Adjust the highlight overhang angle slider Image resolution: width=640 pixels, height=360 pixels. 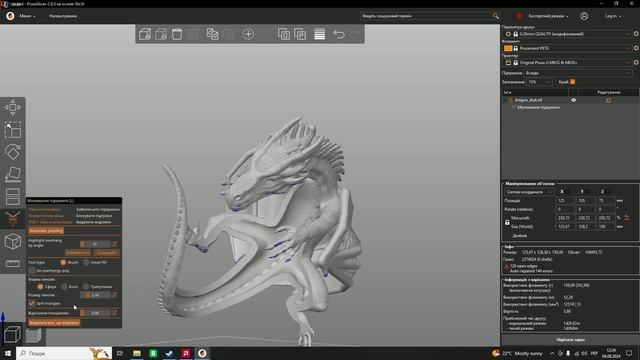95,244
